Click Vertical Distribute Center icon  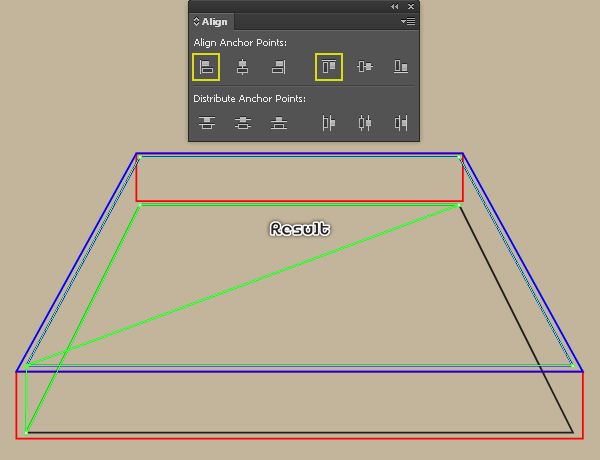click(243, 123)
